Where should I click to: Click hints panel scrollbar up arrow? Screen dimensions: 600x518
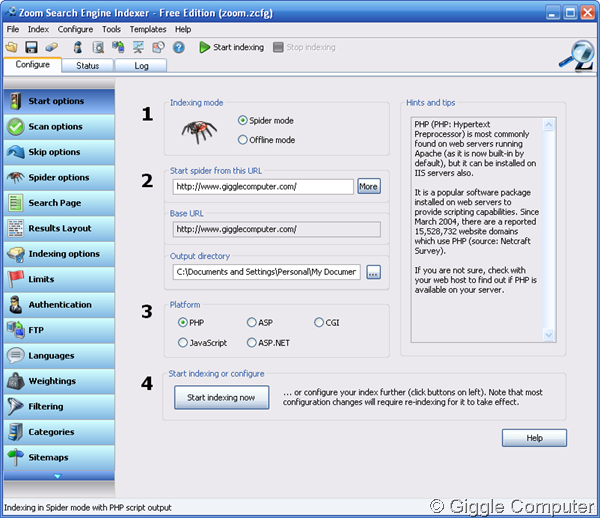[549, 125]
